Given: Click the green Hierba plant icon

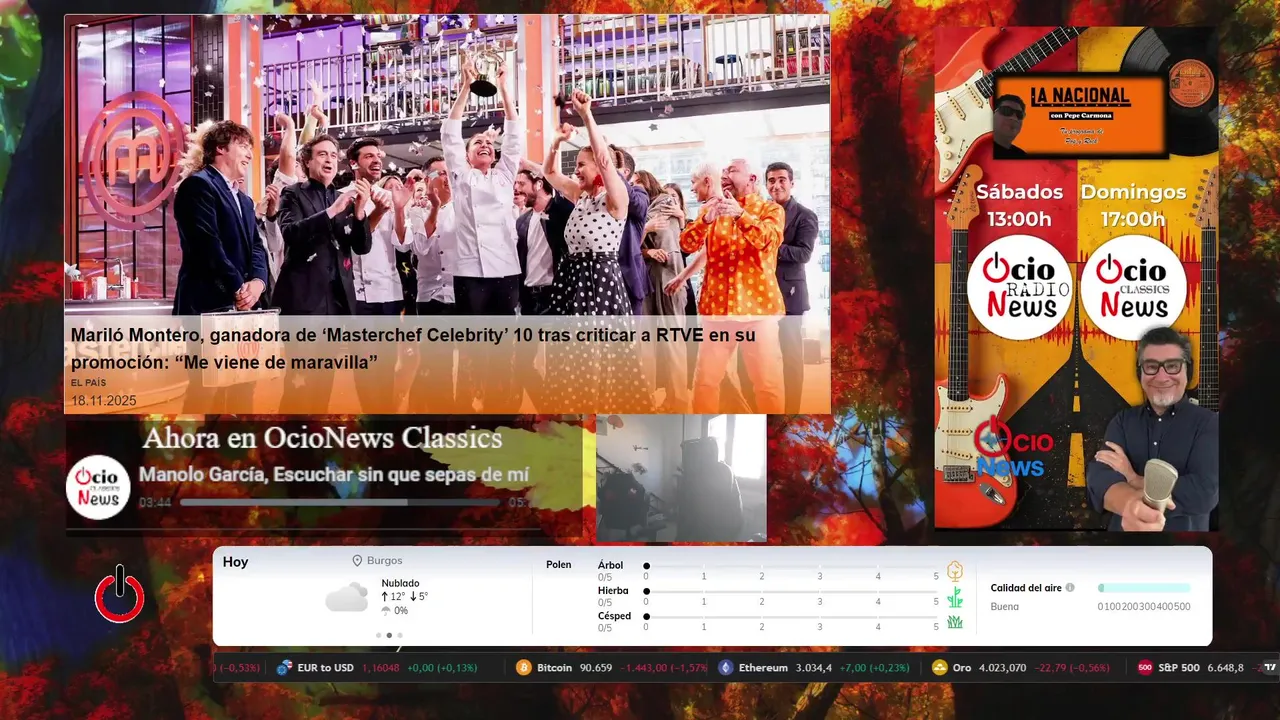Looking at the screenshot, I should click(955, 597).
